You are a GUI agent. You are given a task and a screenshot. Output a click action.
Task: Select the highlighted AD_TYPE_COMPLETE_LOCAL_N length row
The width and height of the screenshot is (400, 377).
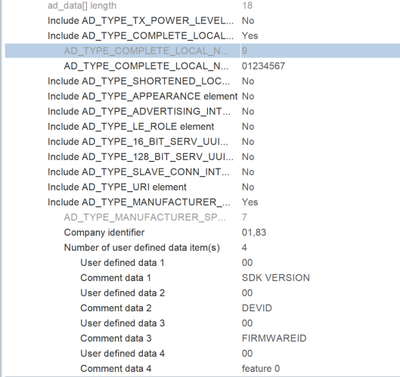point(202,51)
